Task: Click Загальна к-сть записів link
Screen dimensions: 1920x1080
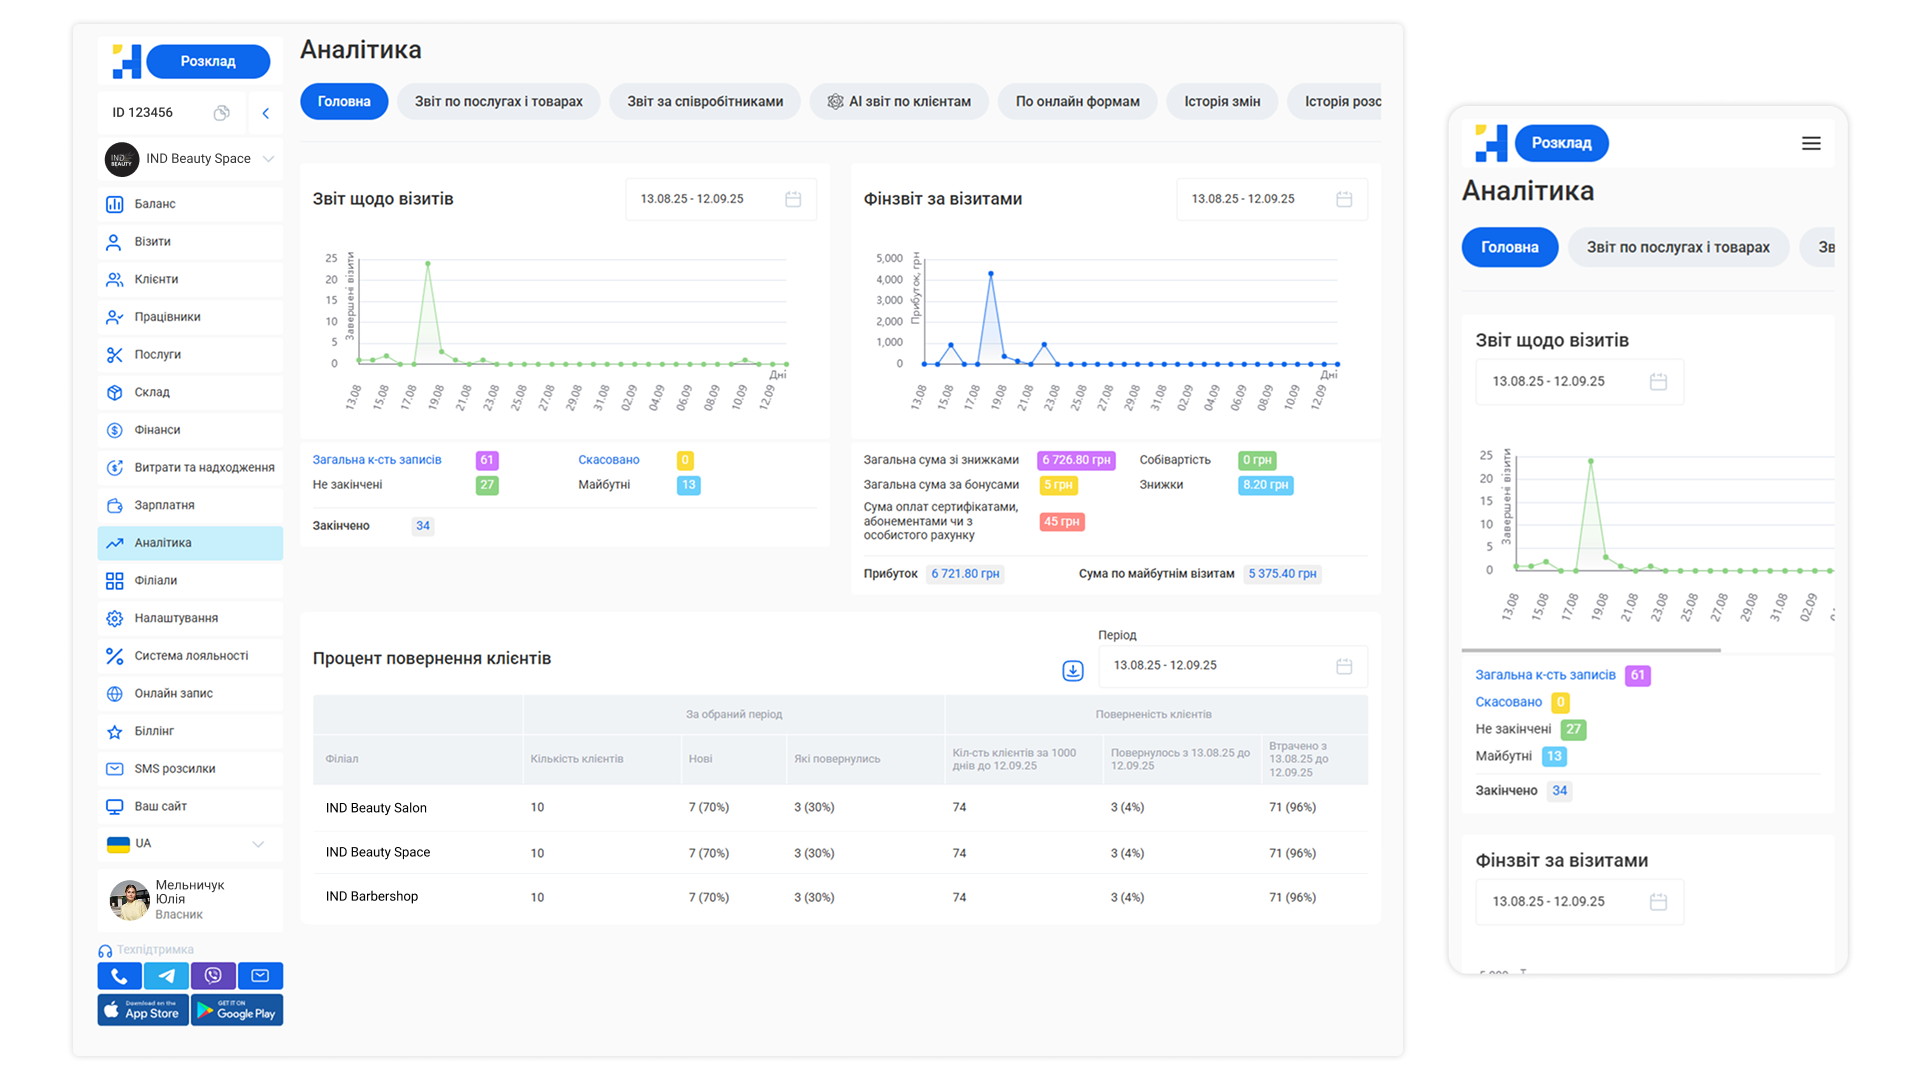Action: [376, 460]
